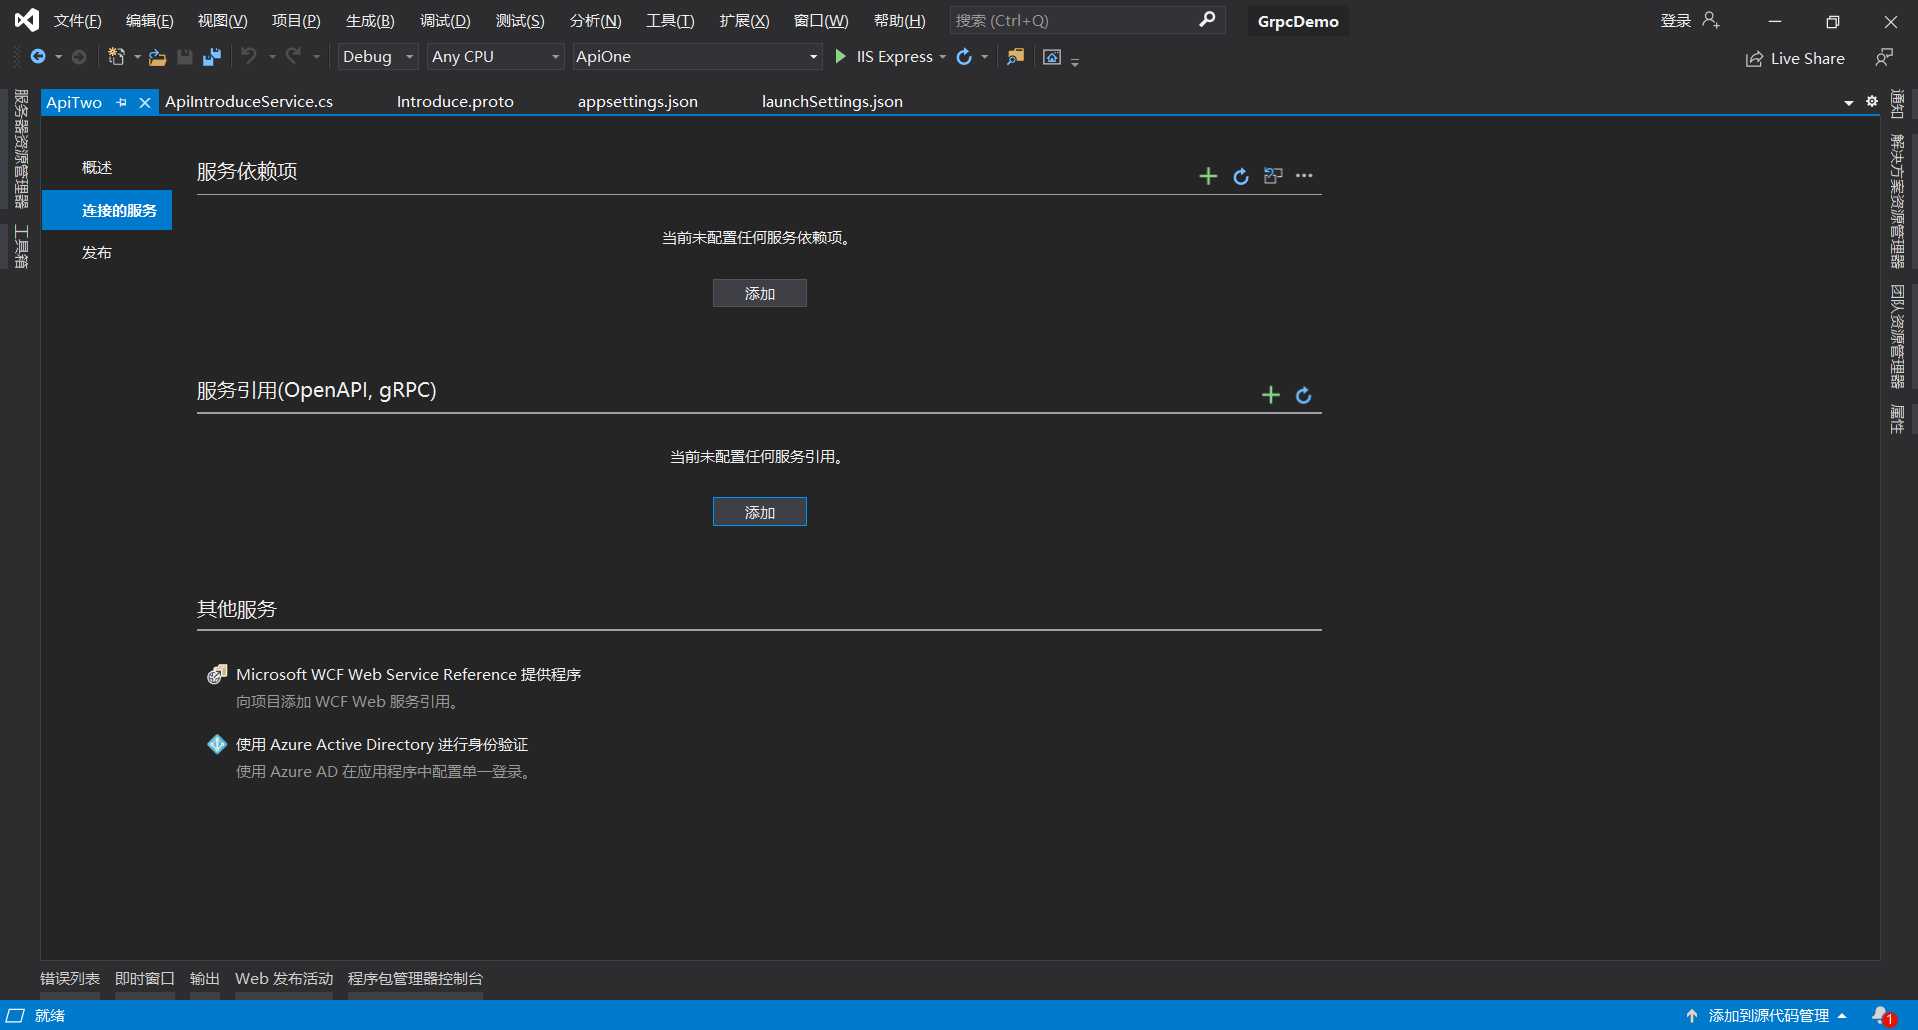Click the search magnifier icon in the title bar
Image resolution: width=1918 pixels, height=1030 pixels.
[1208, 19]
